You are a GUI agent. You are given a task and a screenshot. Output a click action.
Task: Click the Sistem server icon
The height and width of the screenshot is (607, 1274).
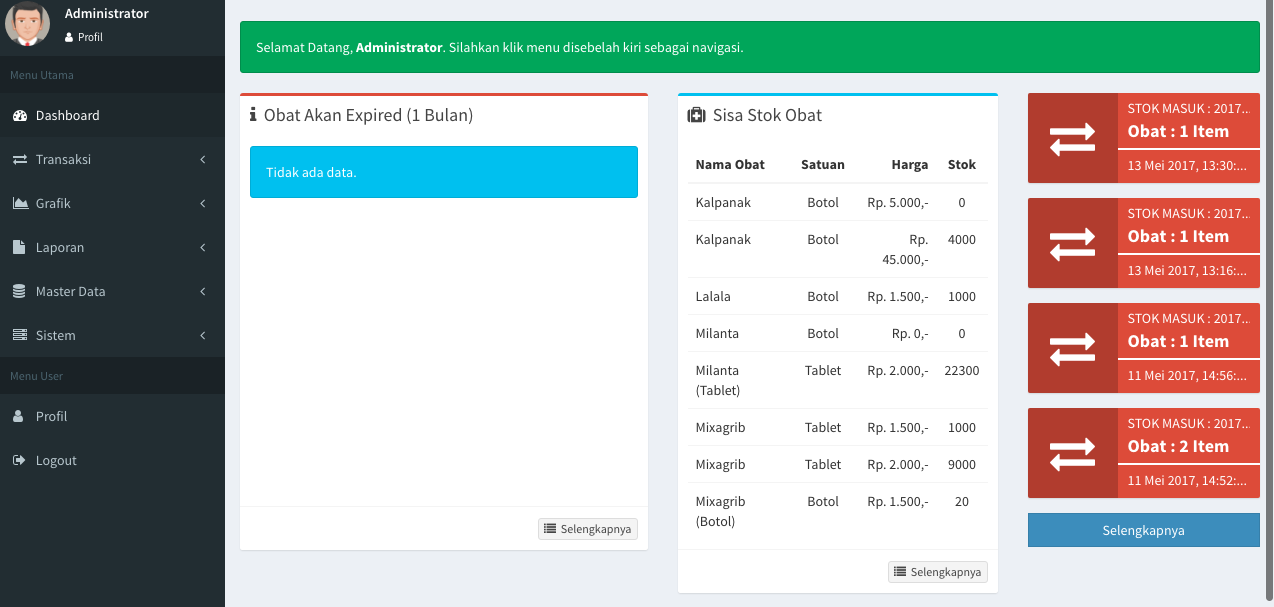pyautogui.click(x=19, y=336)
